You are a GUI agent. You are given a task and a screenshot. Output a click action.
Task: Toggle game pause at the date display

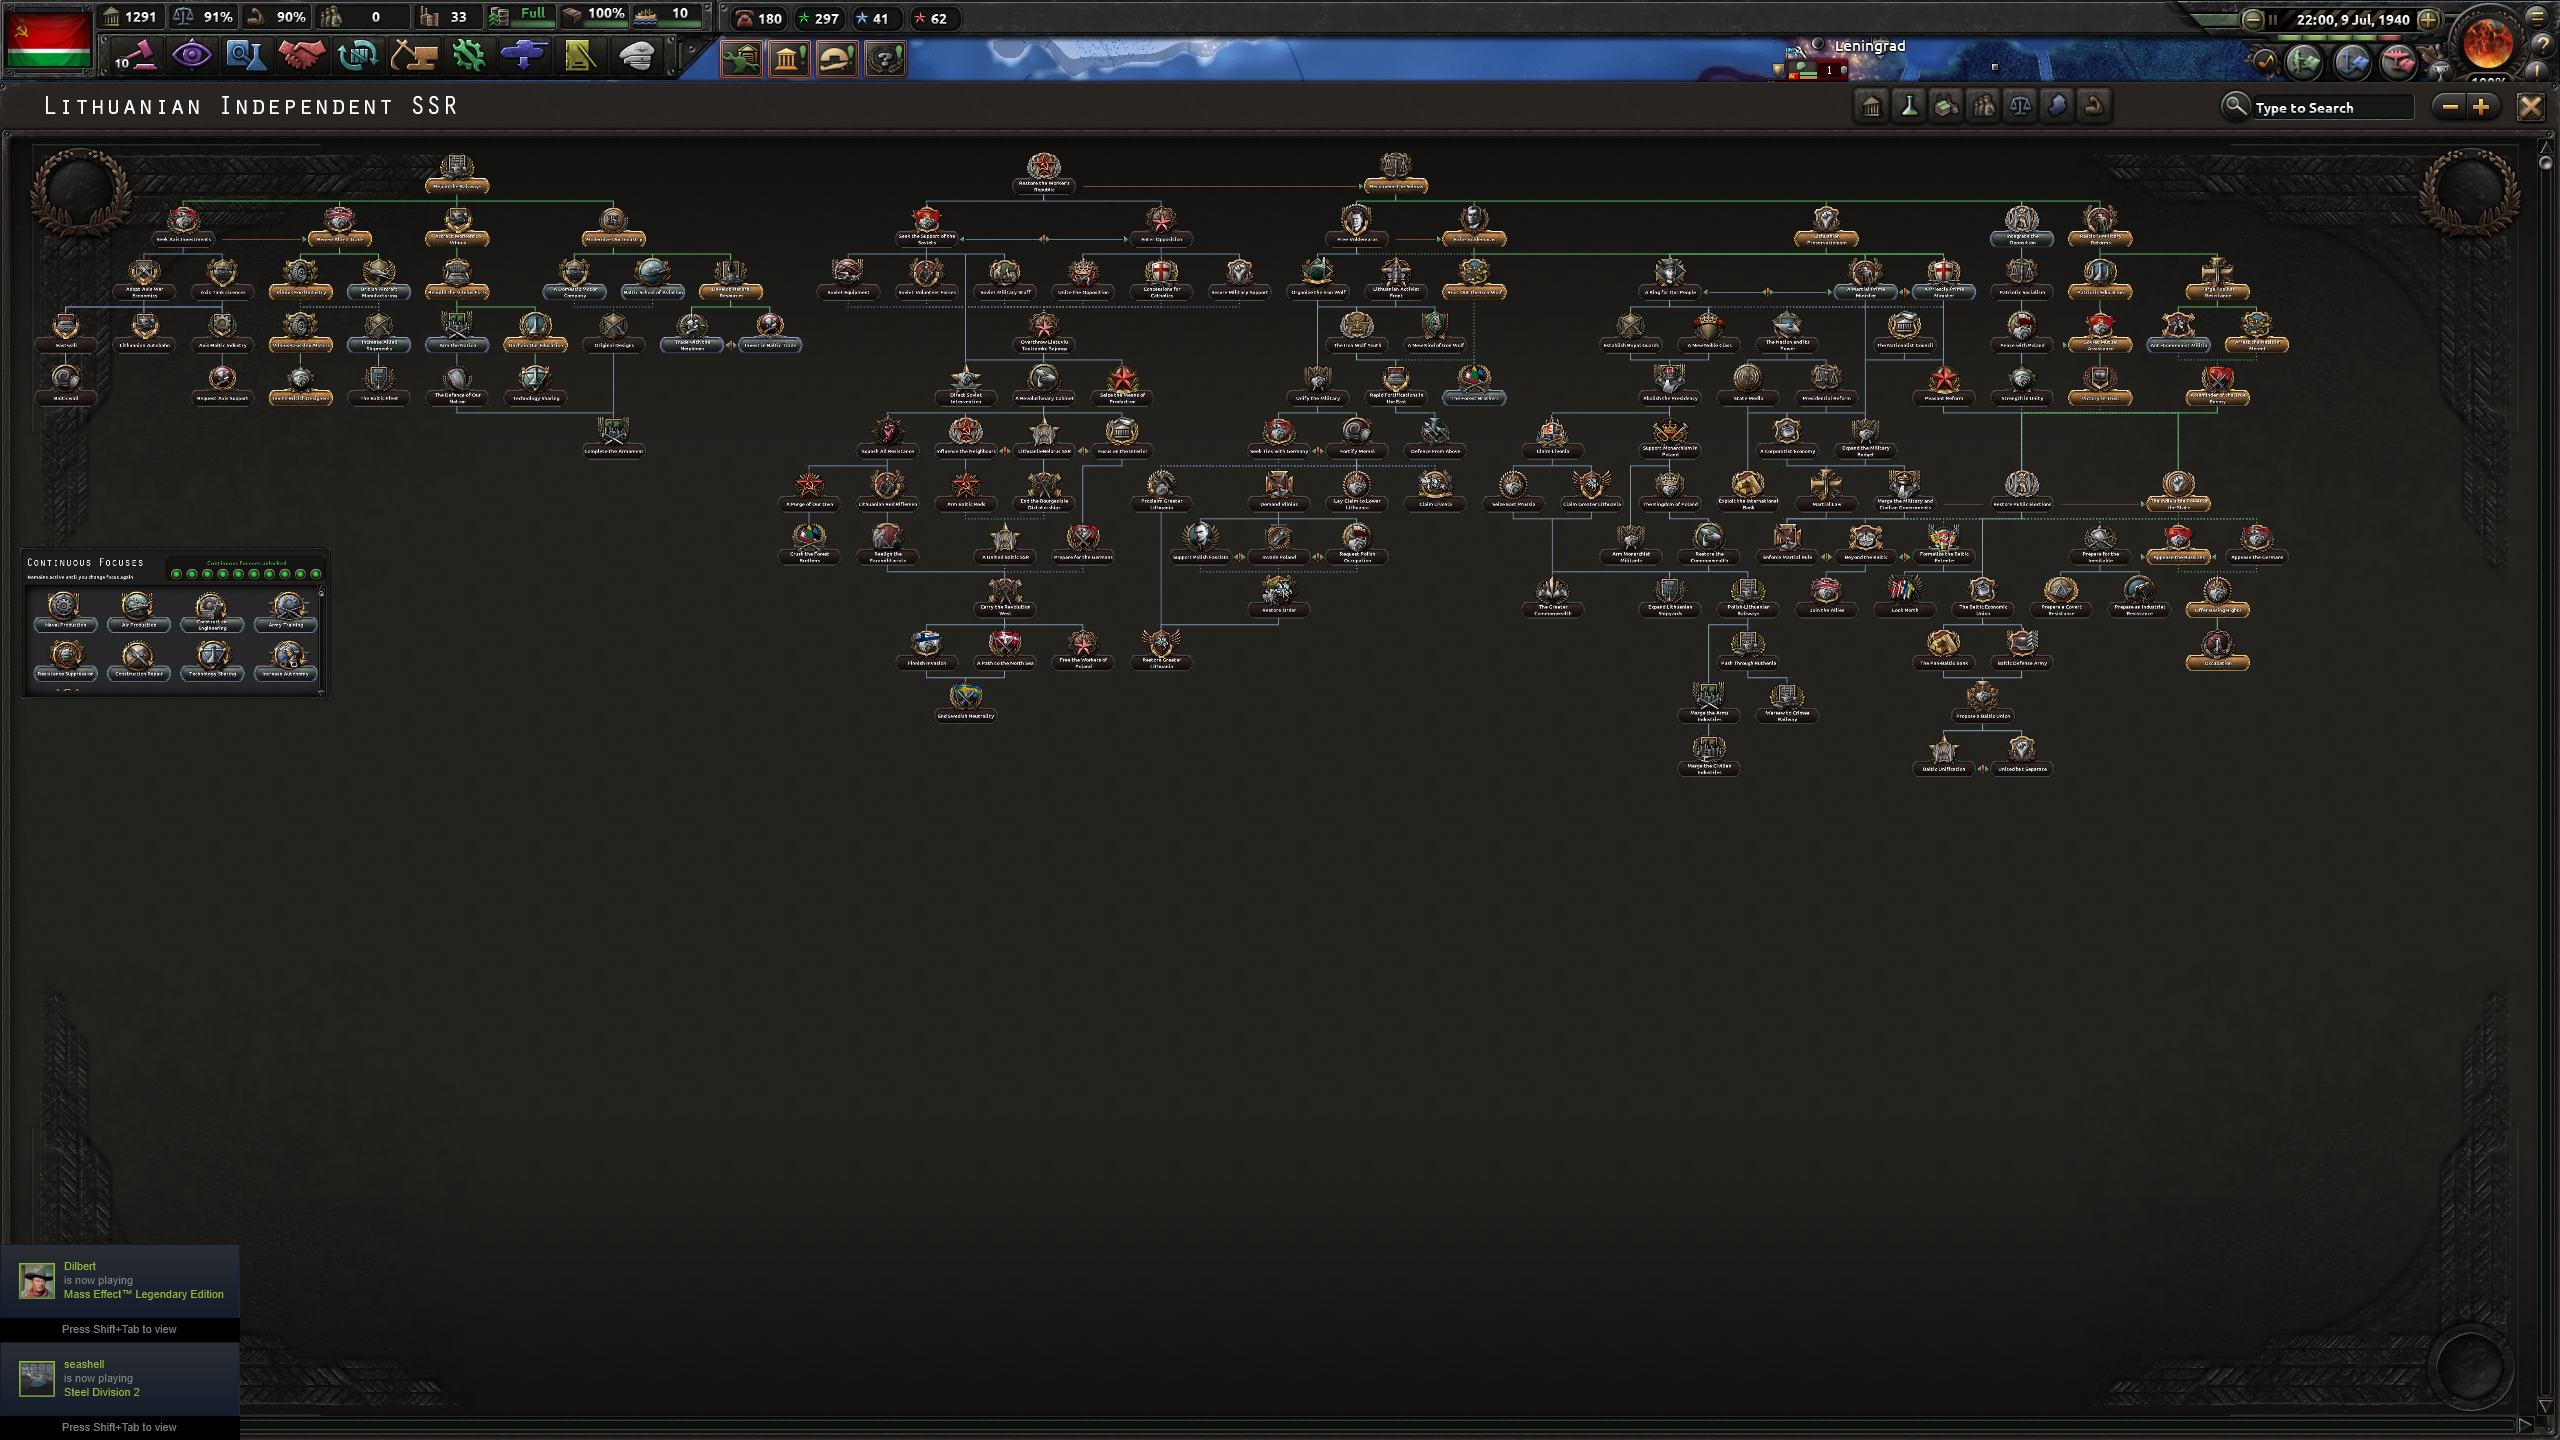pos(2353,19)
